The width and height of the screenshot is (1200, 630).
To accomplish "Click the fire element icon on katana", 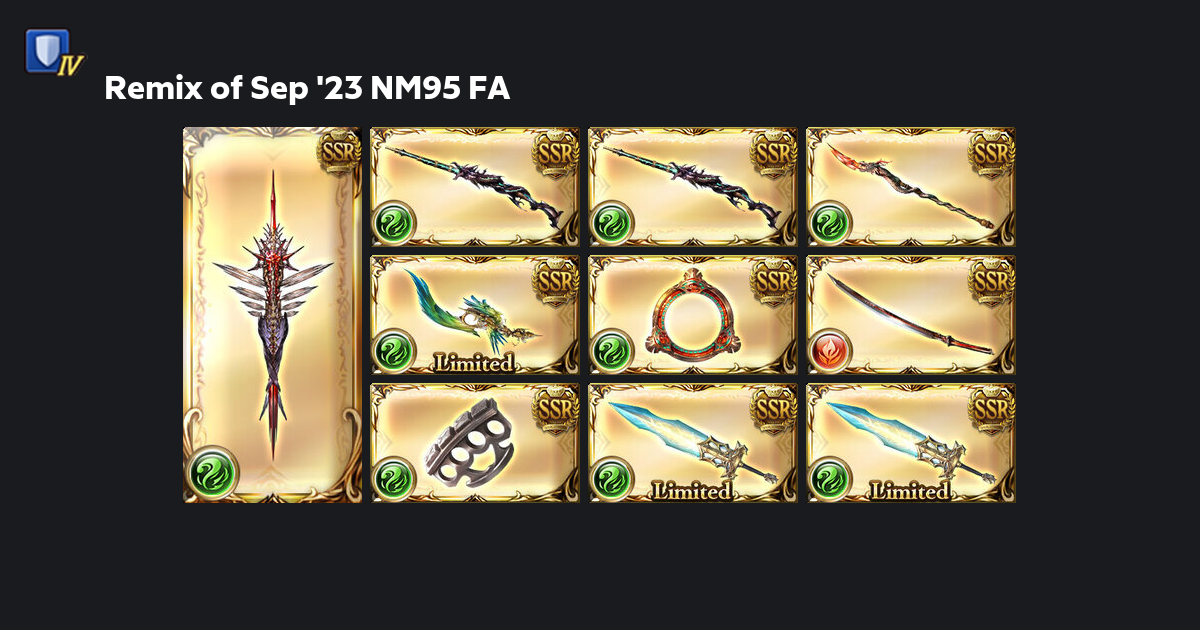I will [x=830, y=351].
